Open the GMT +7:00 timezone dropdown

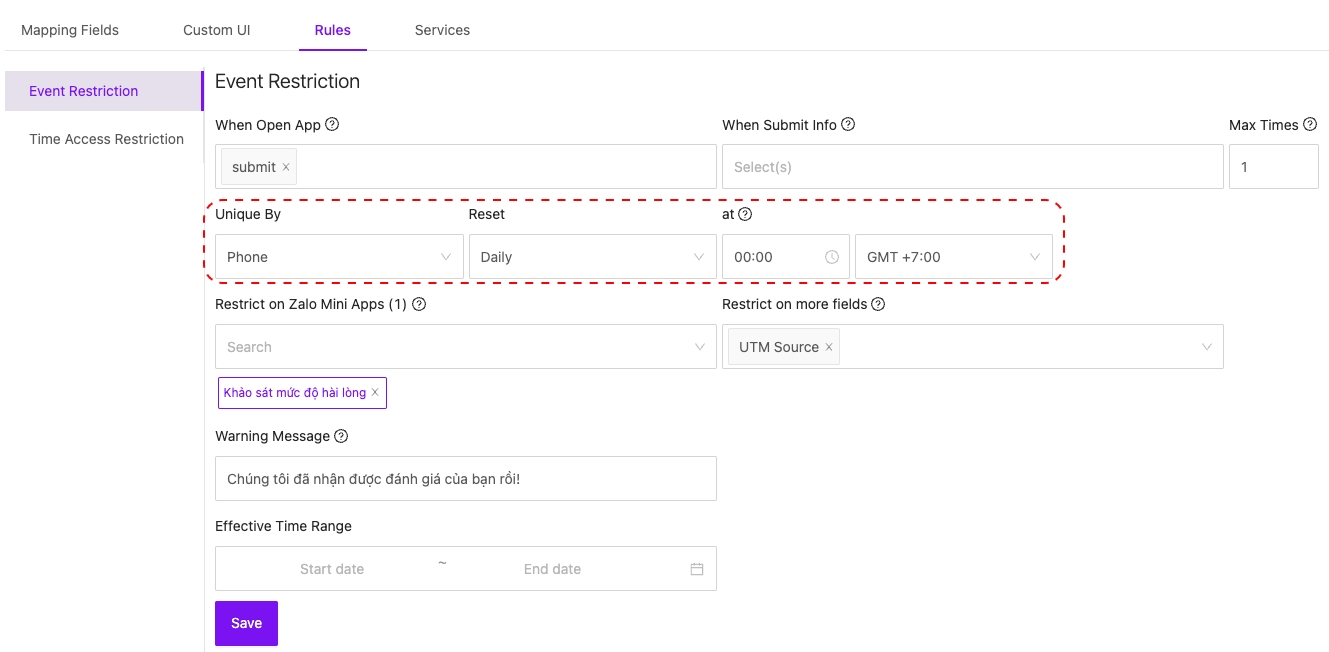953,257
